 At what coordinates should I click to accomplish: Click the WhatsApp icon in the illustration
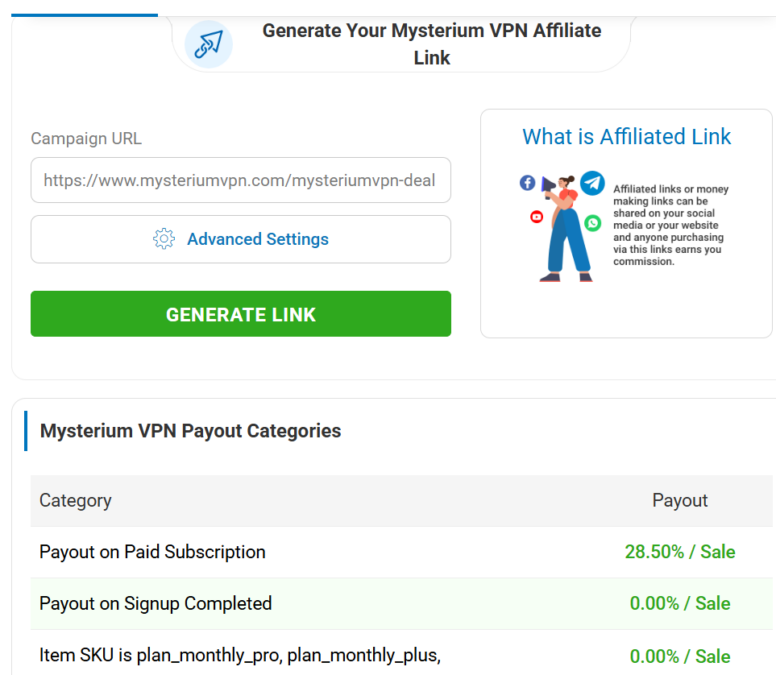(x=593, y=223)
